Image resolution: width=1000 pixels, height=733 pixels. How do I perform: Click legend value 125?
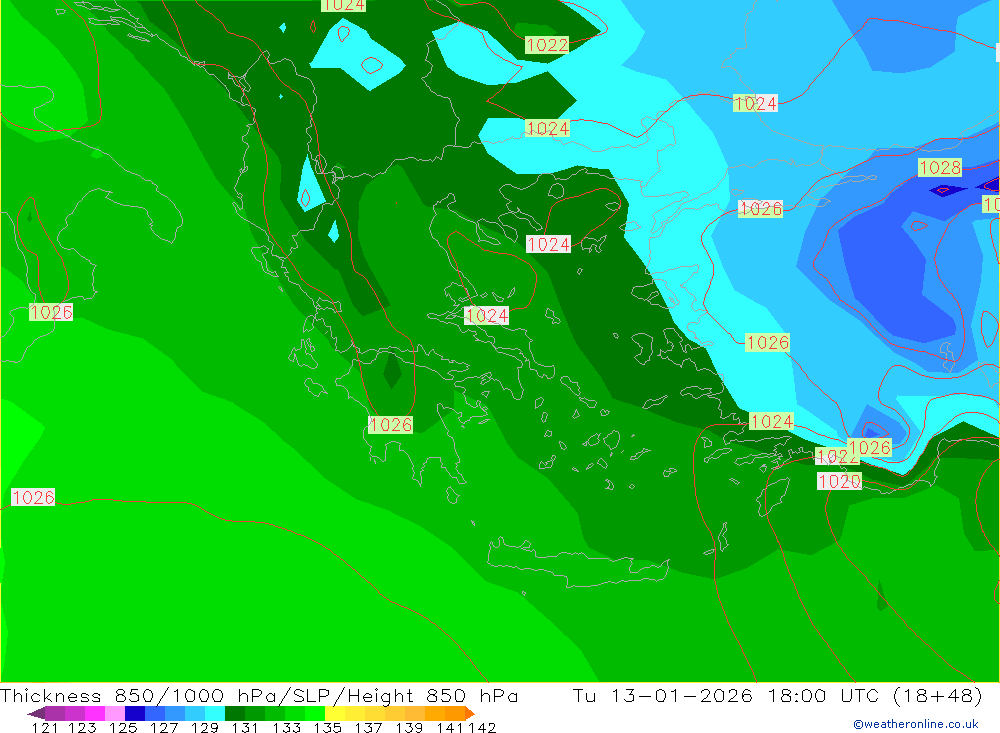(123, 727)
